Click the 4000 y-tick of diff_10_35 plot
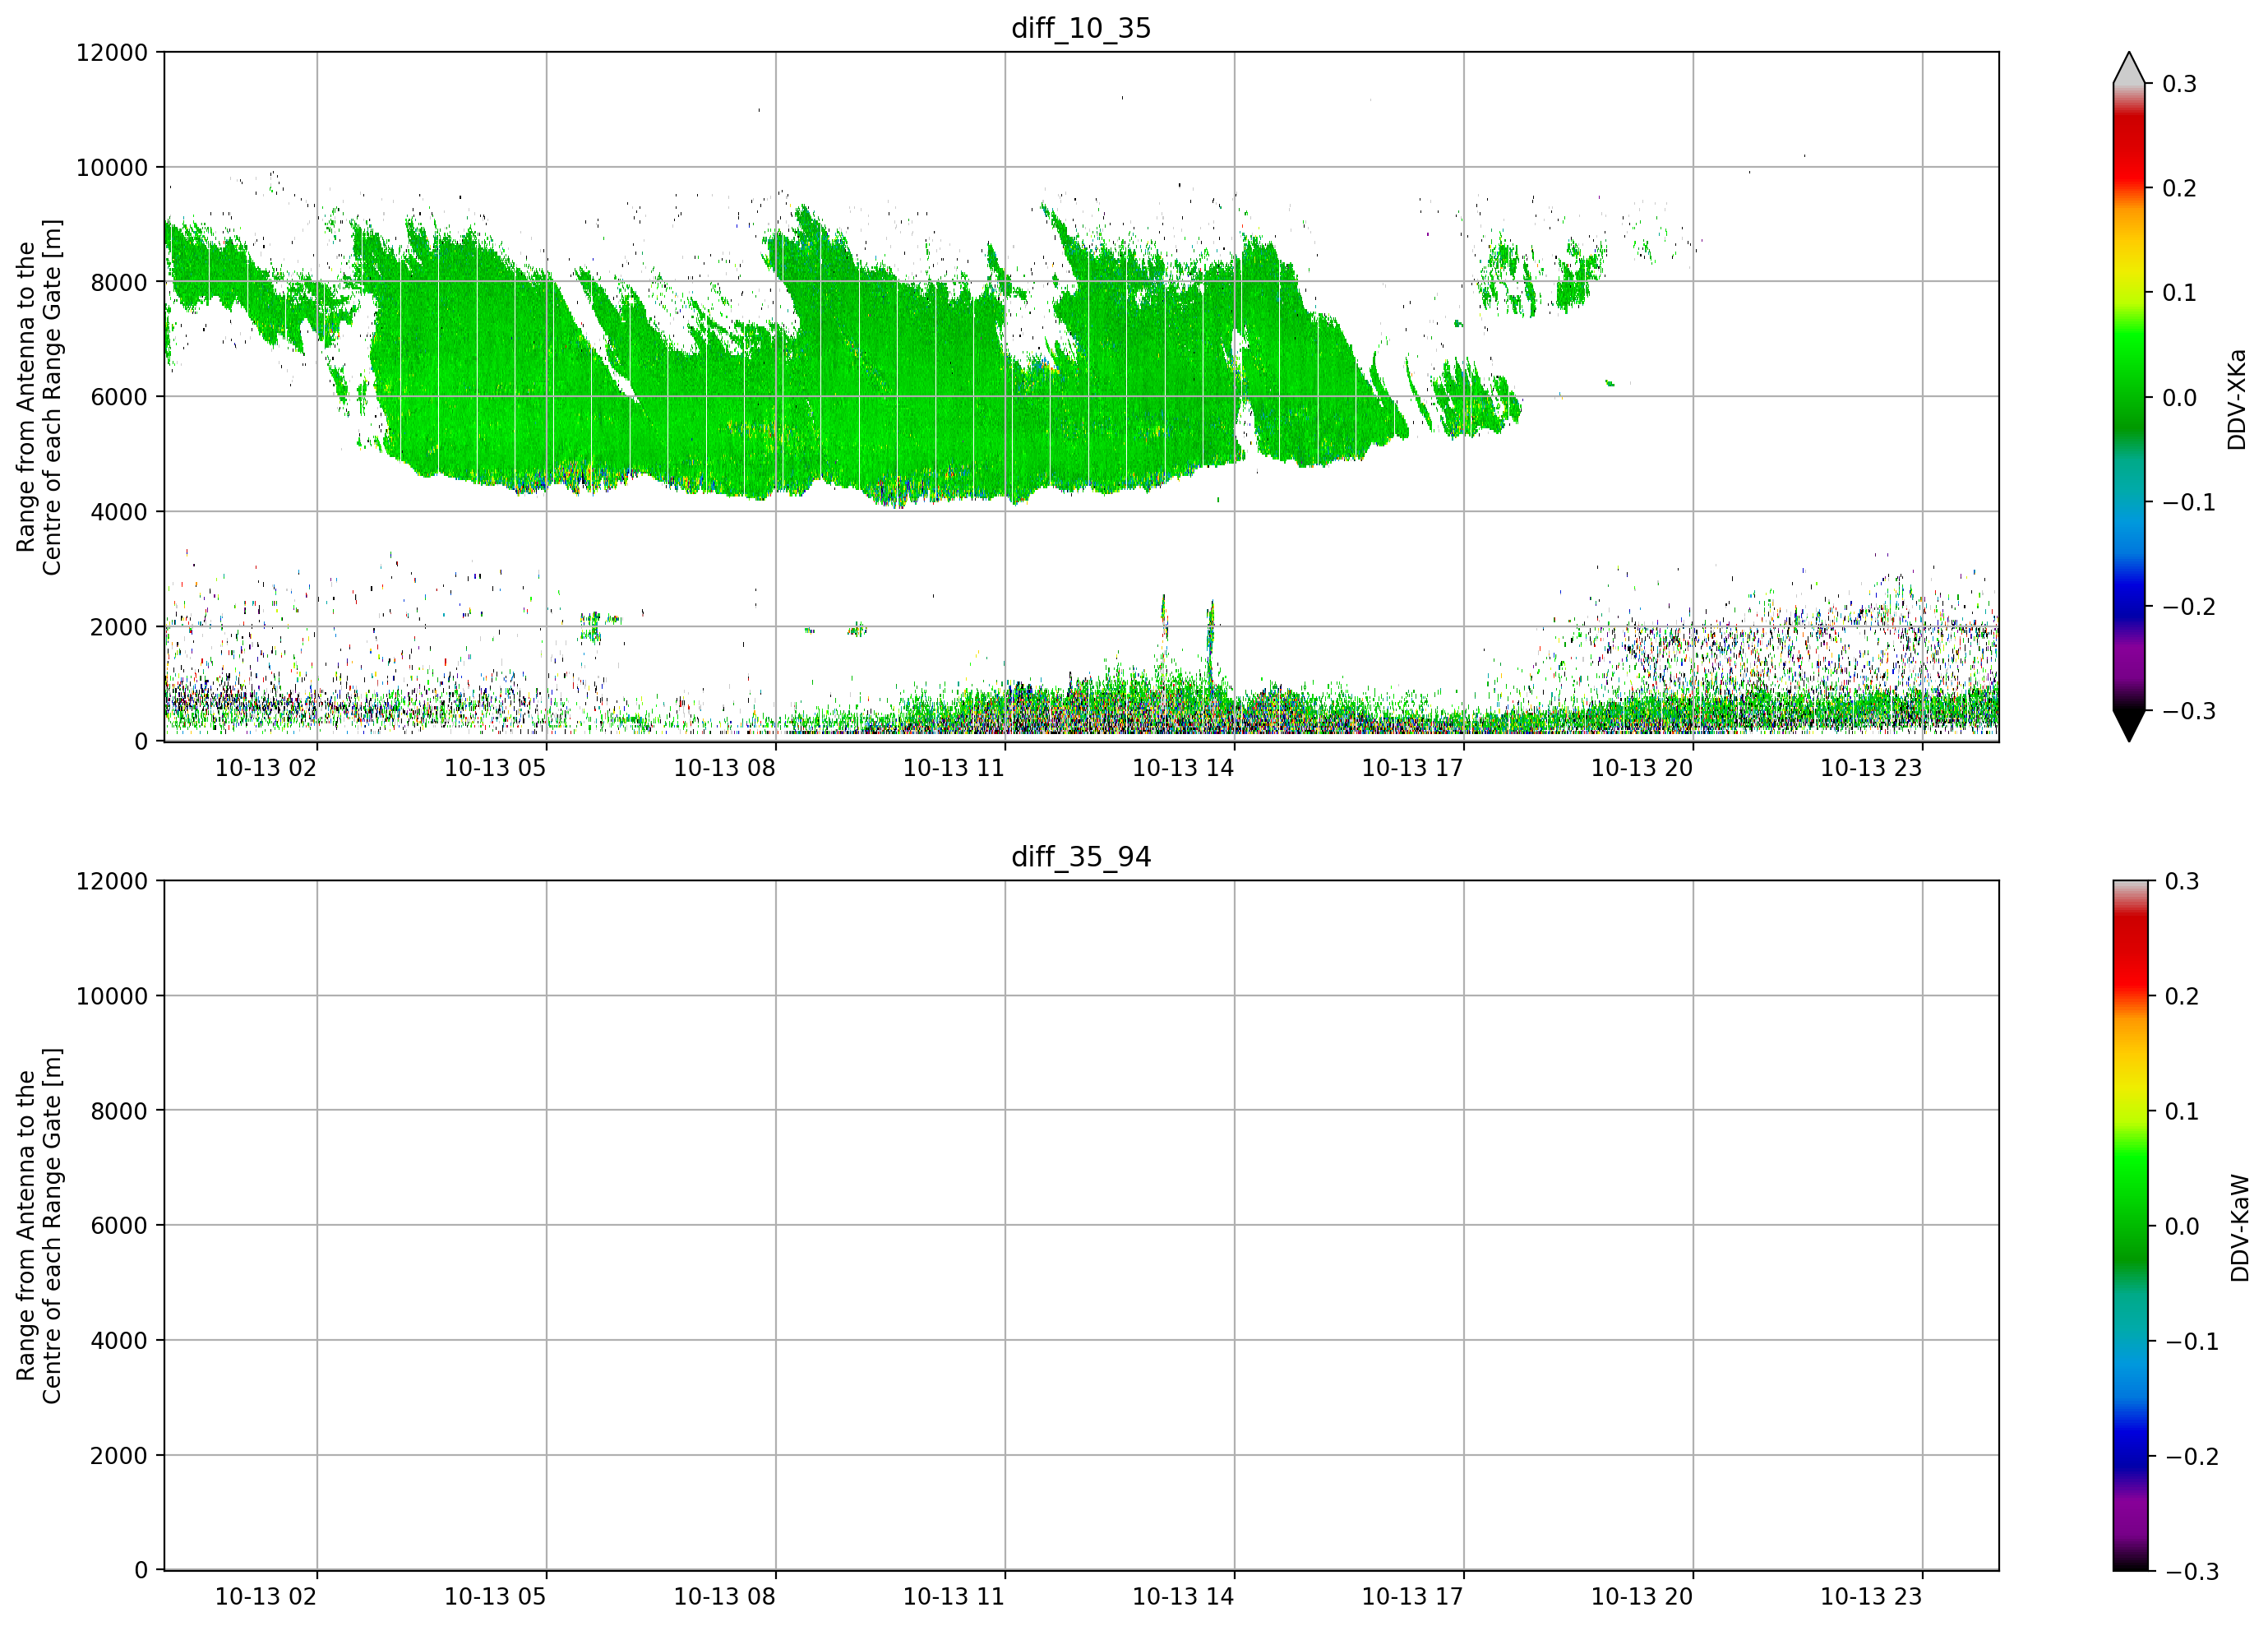The height and width of the screenshot is (1626, 2268). [119, 512]
